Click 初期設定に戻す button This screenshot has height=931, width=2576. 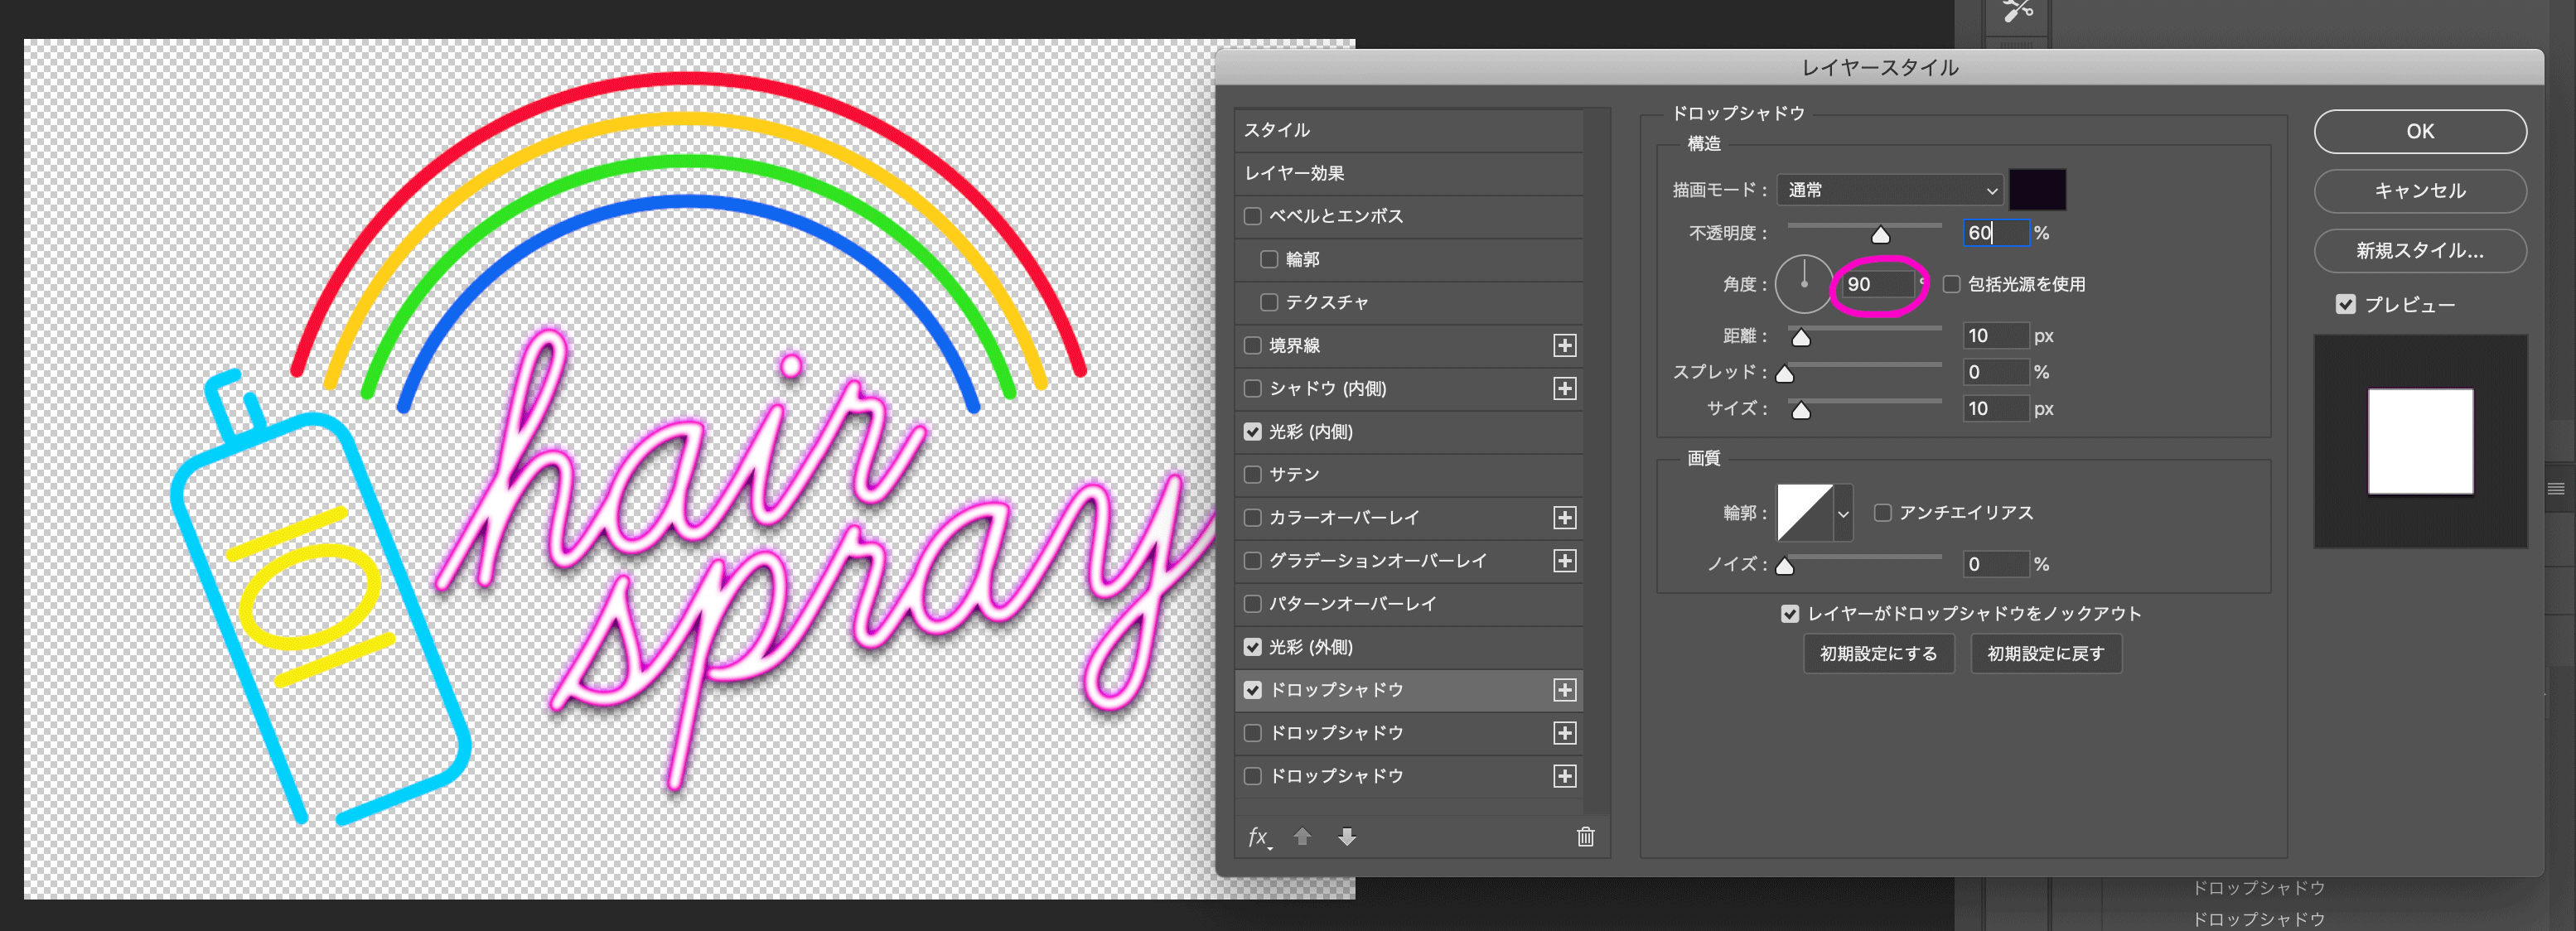click(2046, 654)
